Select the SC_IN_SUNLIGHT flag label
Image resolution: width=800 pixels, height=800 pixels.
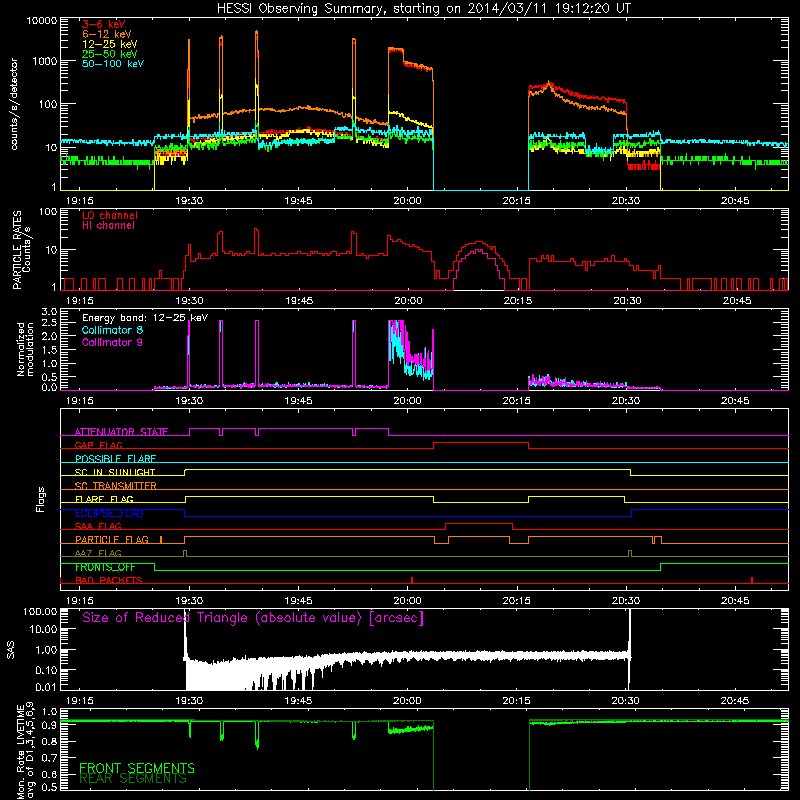115,472
